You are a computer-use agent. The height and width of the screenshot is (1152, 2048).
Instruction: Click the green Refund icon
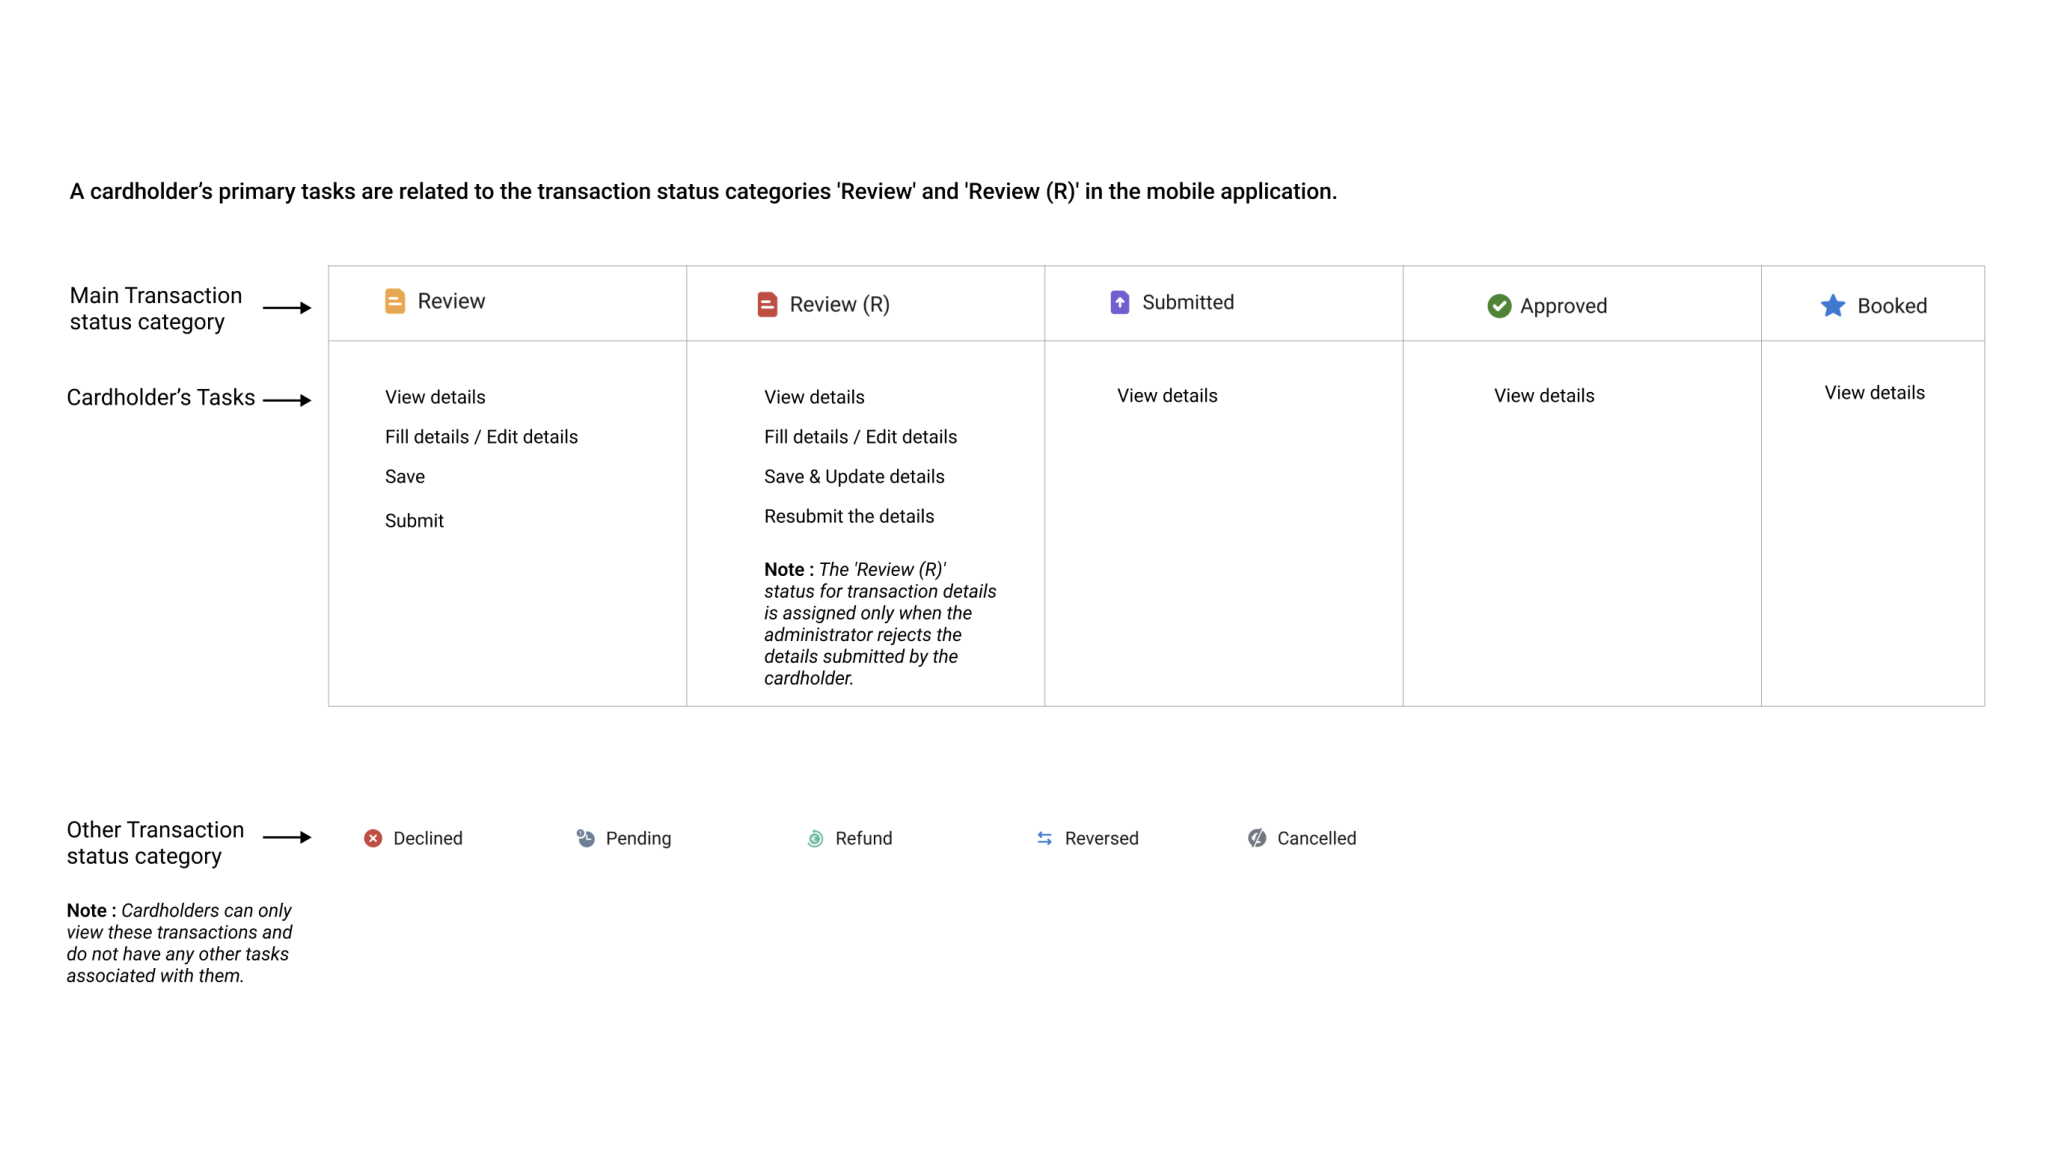pyautogui.click(x=815, y=838)
